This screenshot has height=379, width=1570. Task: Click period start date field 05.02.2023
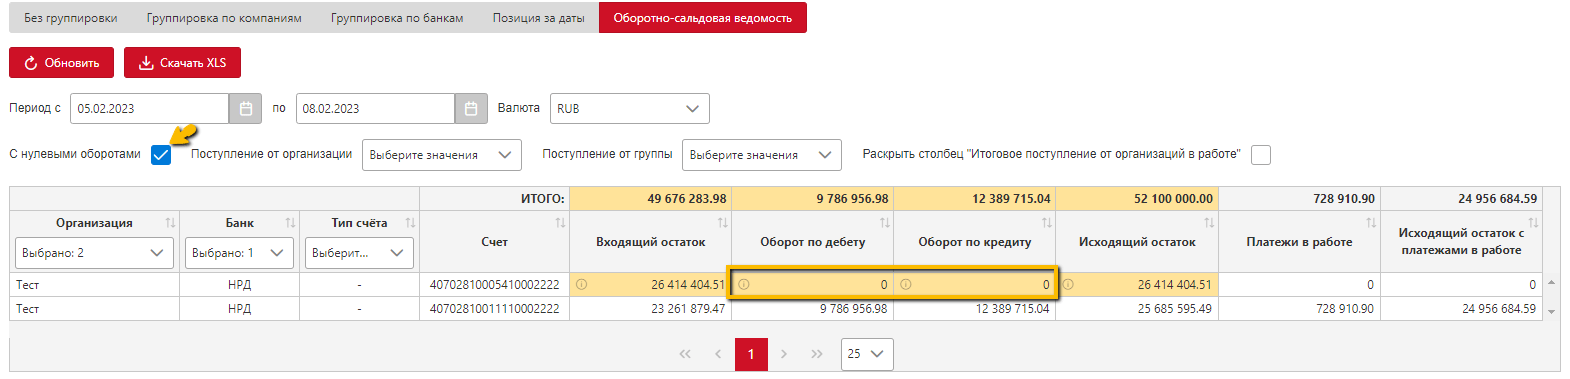[x=149, y=108]
